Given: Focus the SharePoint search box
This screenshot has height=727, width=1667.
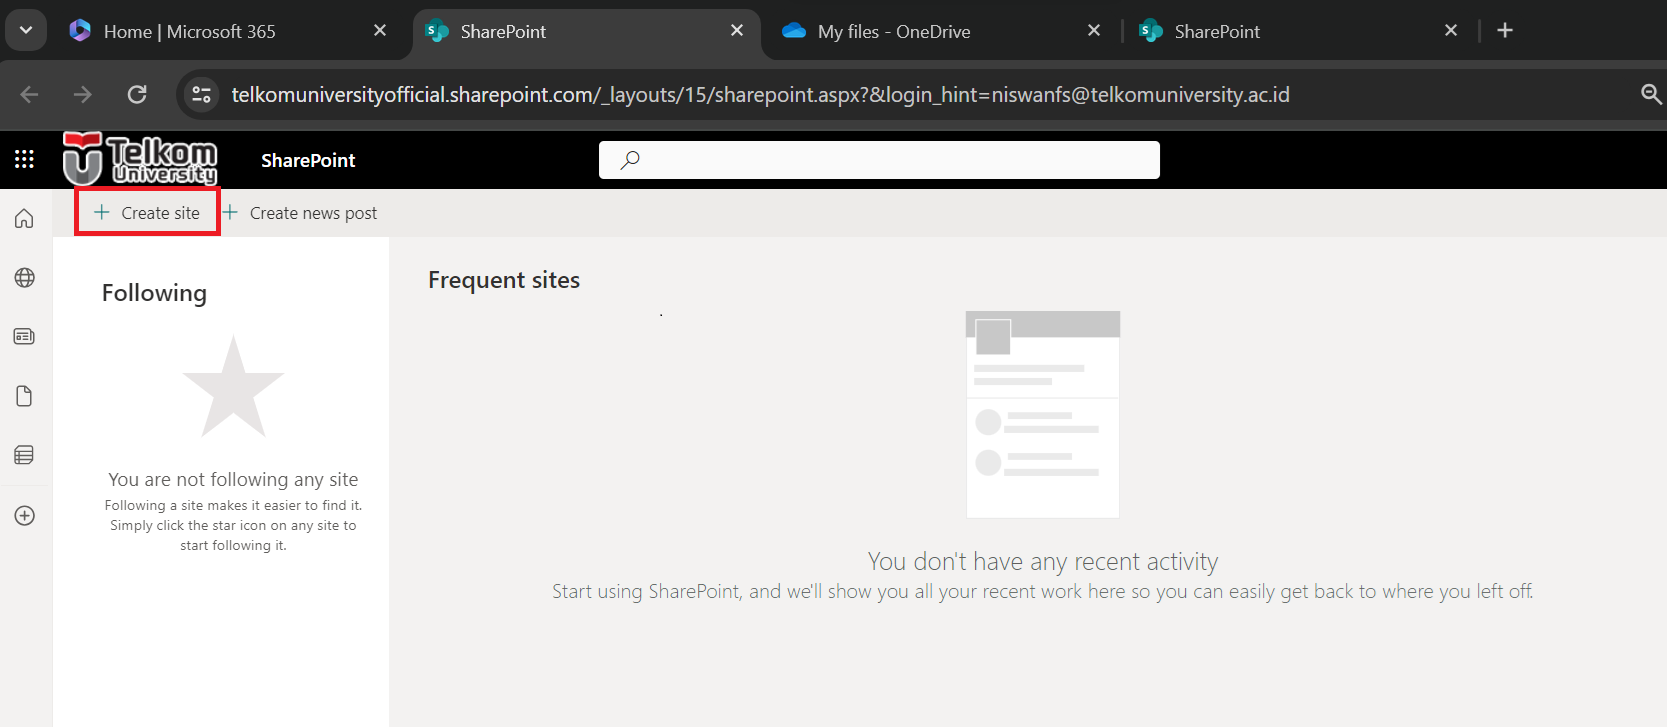Looking at the screenshot, I should (x=879, y=160).
